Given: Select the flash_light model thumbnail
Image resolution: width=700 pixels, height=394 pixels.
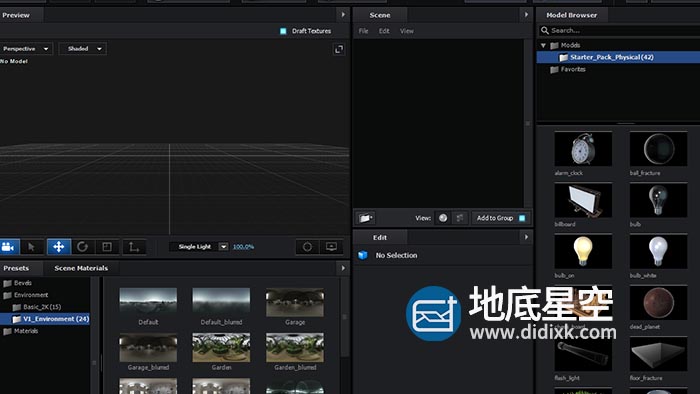Looking at the screenshot, I should click(x=583, y=354).
